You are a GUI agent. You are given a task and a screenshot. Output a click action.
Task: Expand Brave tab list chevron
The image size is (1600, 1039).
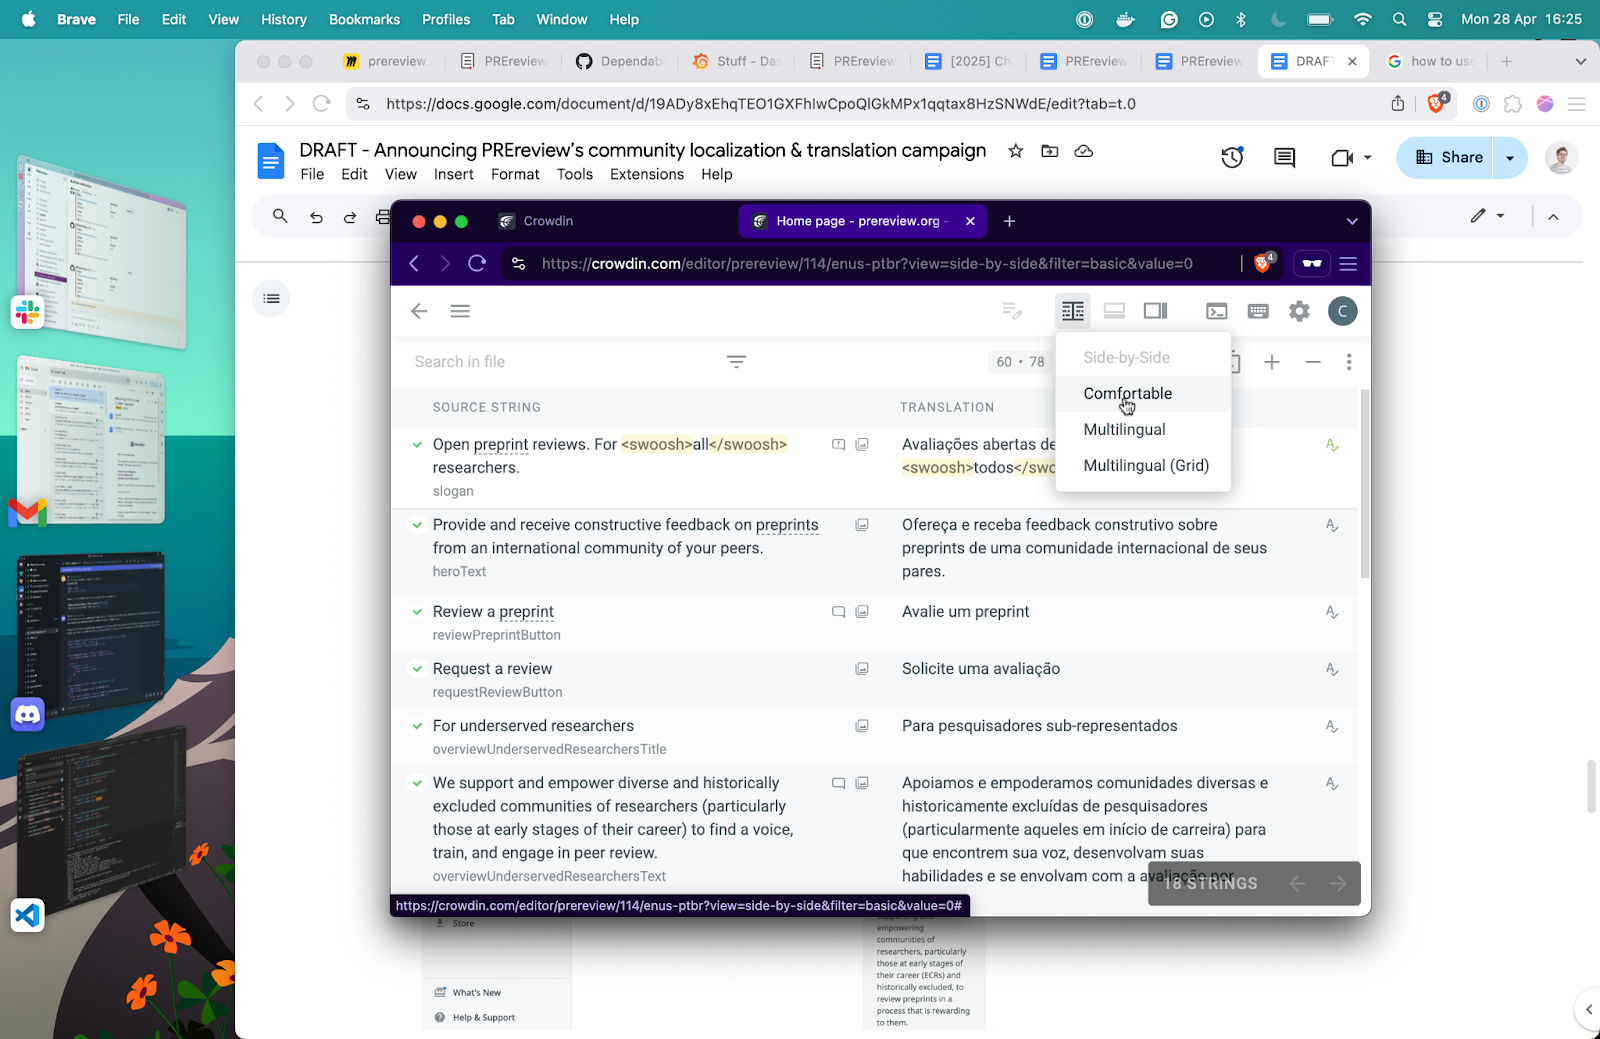pyautogui.click(x=1580, y=61)
